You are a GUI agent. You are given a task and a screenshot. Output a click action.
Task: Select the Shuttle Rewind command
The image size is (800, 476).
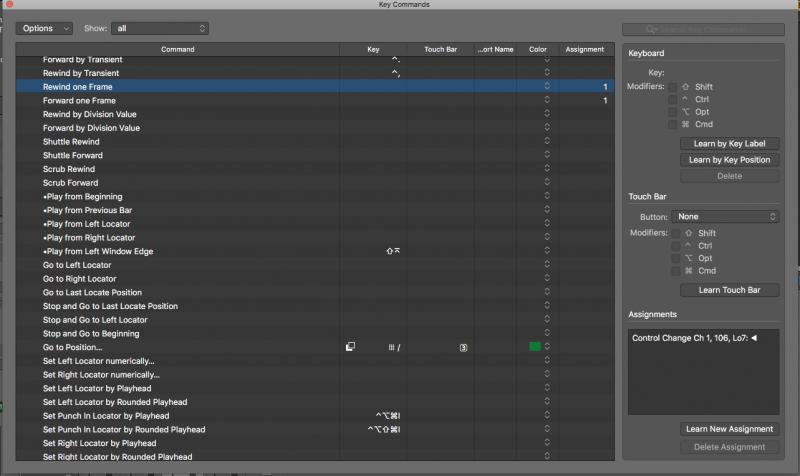coord(315,142)
